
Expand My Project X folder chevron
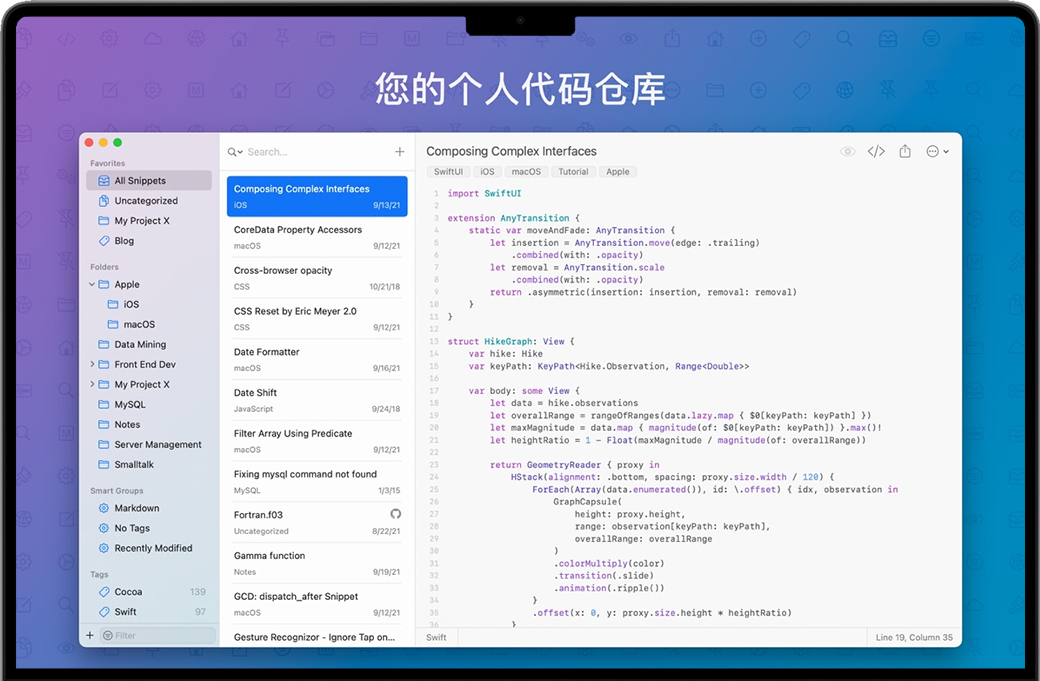[x=92, y=384]
